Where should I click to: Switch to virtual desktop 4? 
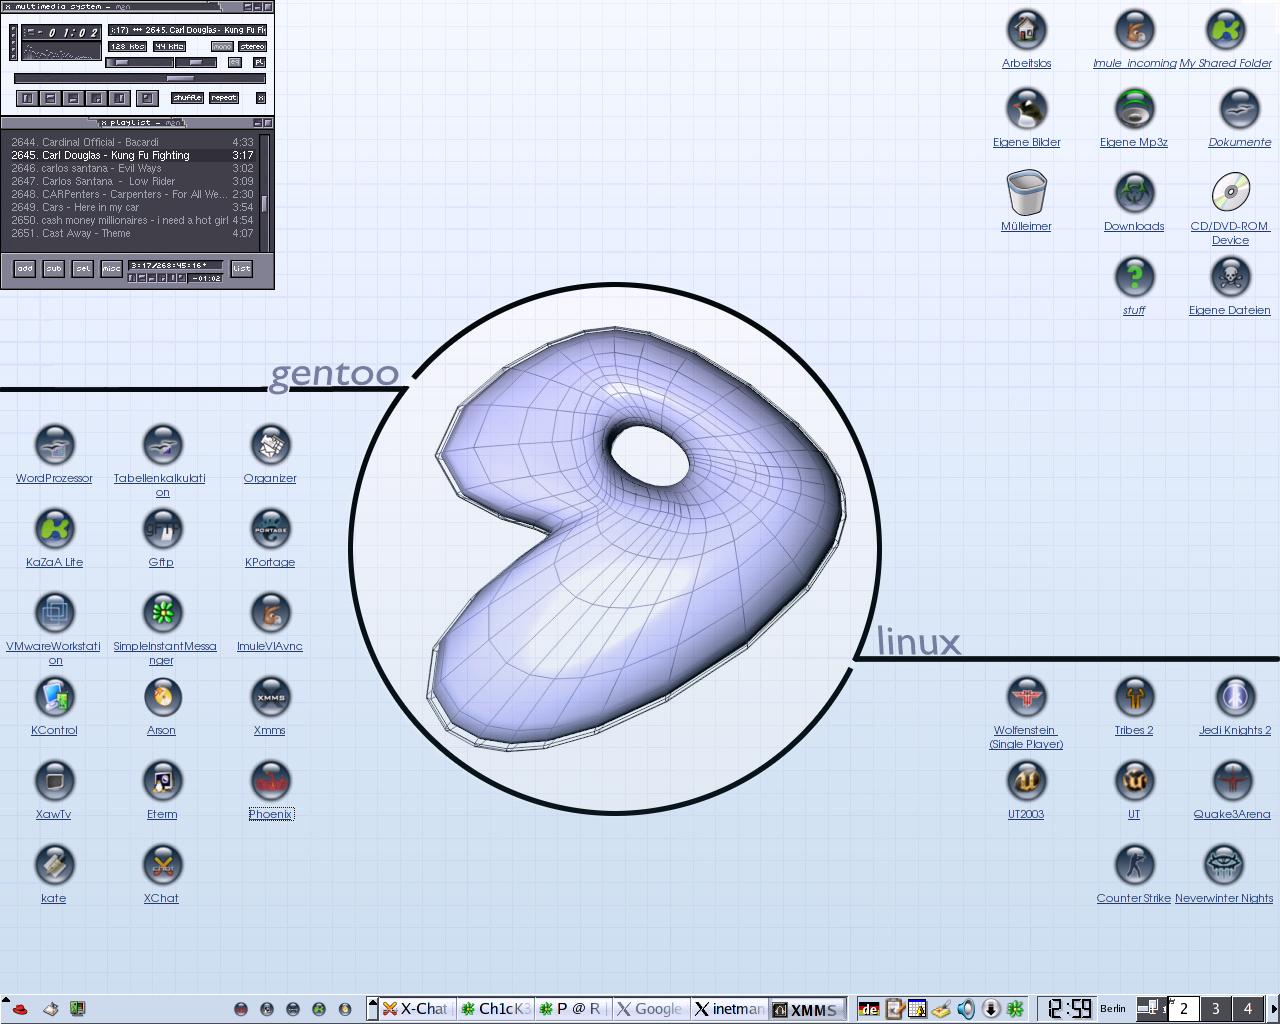pyautogui.click(x=1248, y=1009)
